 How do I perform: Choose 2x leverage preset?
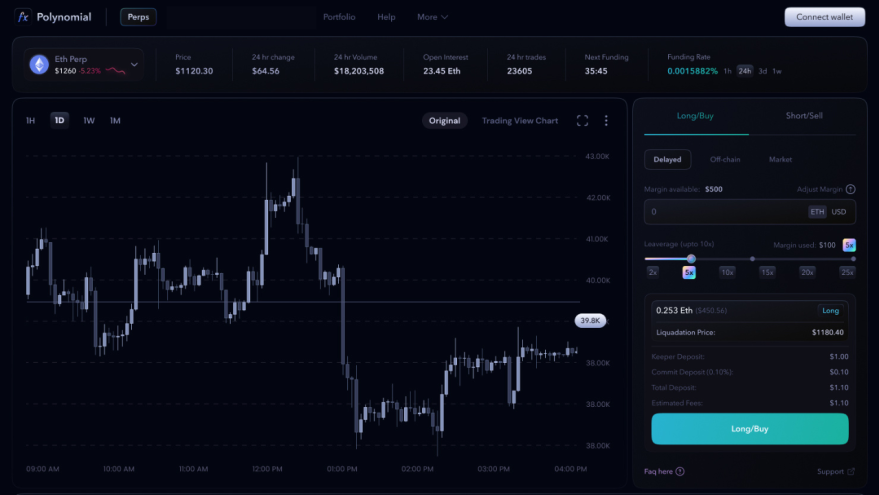coord(653,272)
